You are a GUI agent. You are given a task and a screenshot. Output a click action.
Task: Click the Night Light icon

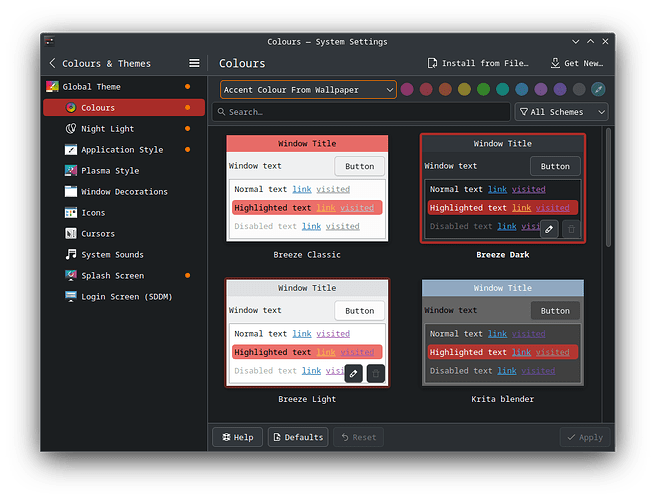tap(71, 128)
